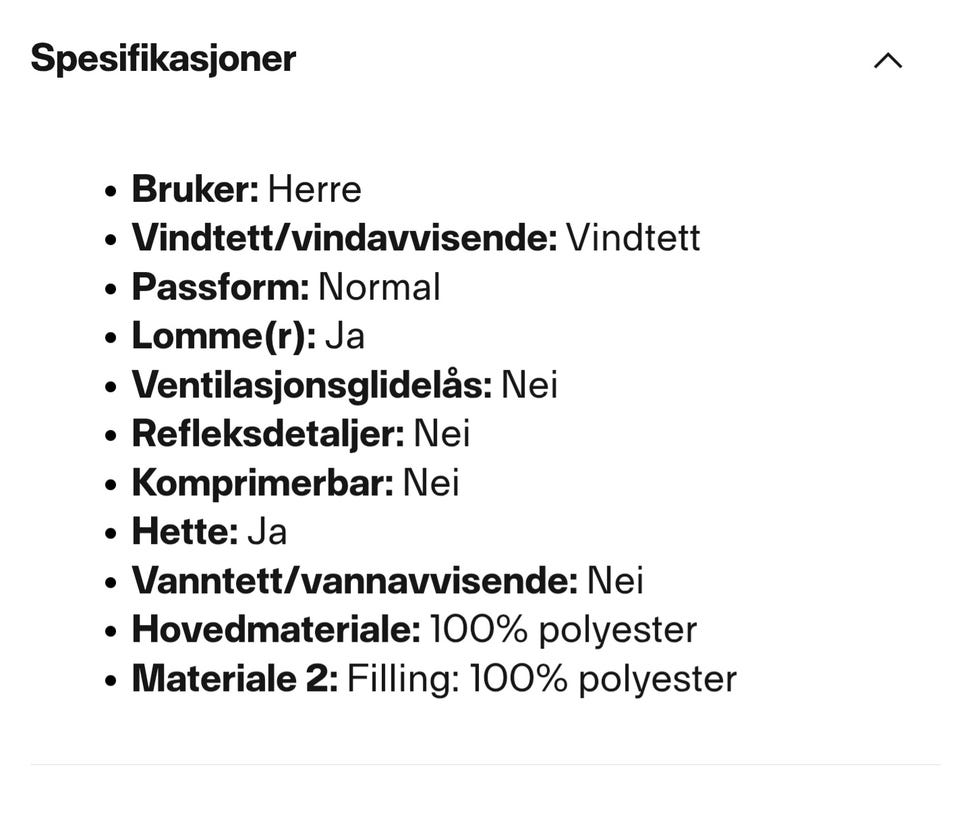Viewport: 960px width, 820px height.
Task: Click the bullet beside Hette
Action: click(108, 532)
